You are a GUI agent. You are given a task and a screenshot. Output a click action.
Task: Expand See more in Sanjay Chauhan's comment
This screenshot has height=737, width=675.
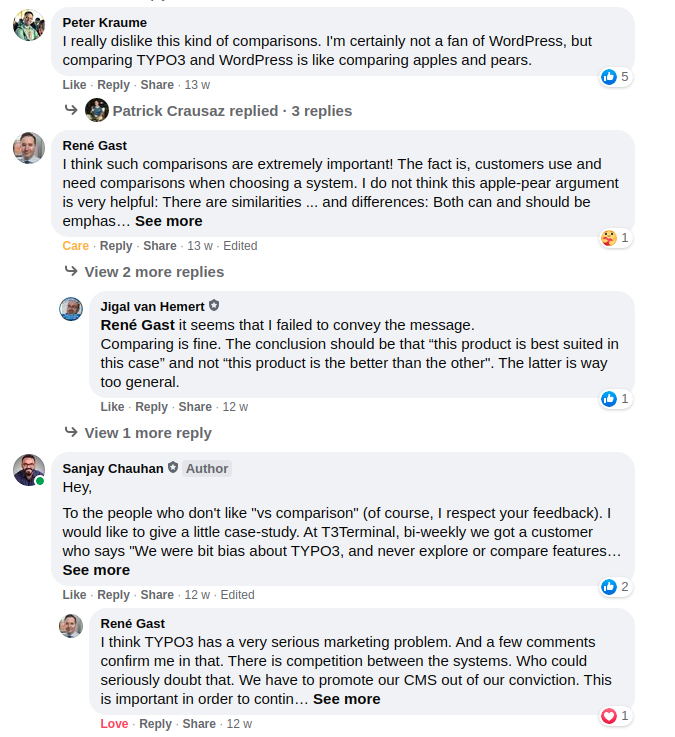click(x=96, y=570)
